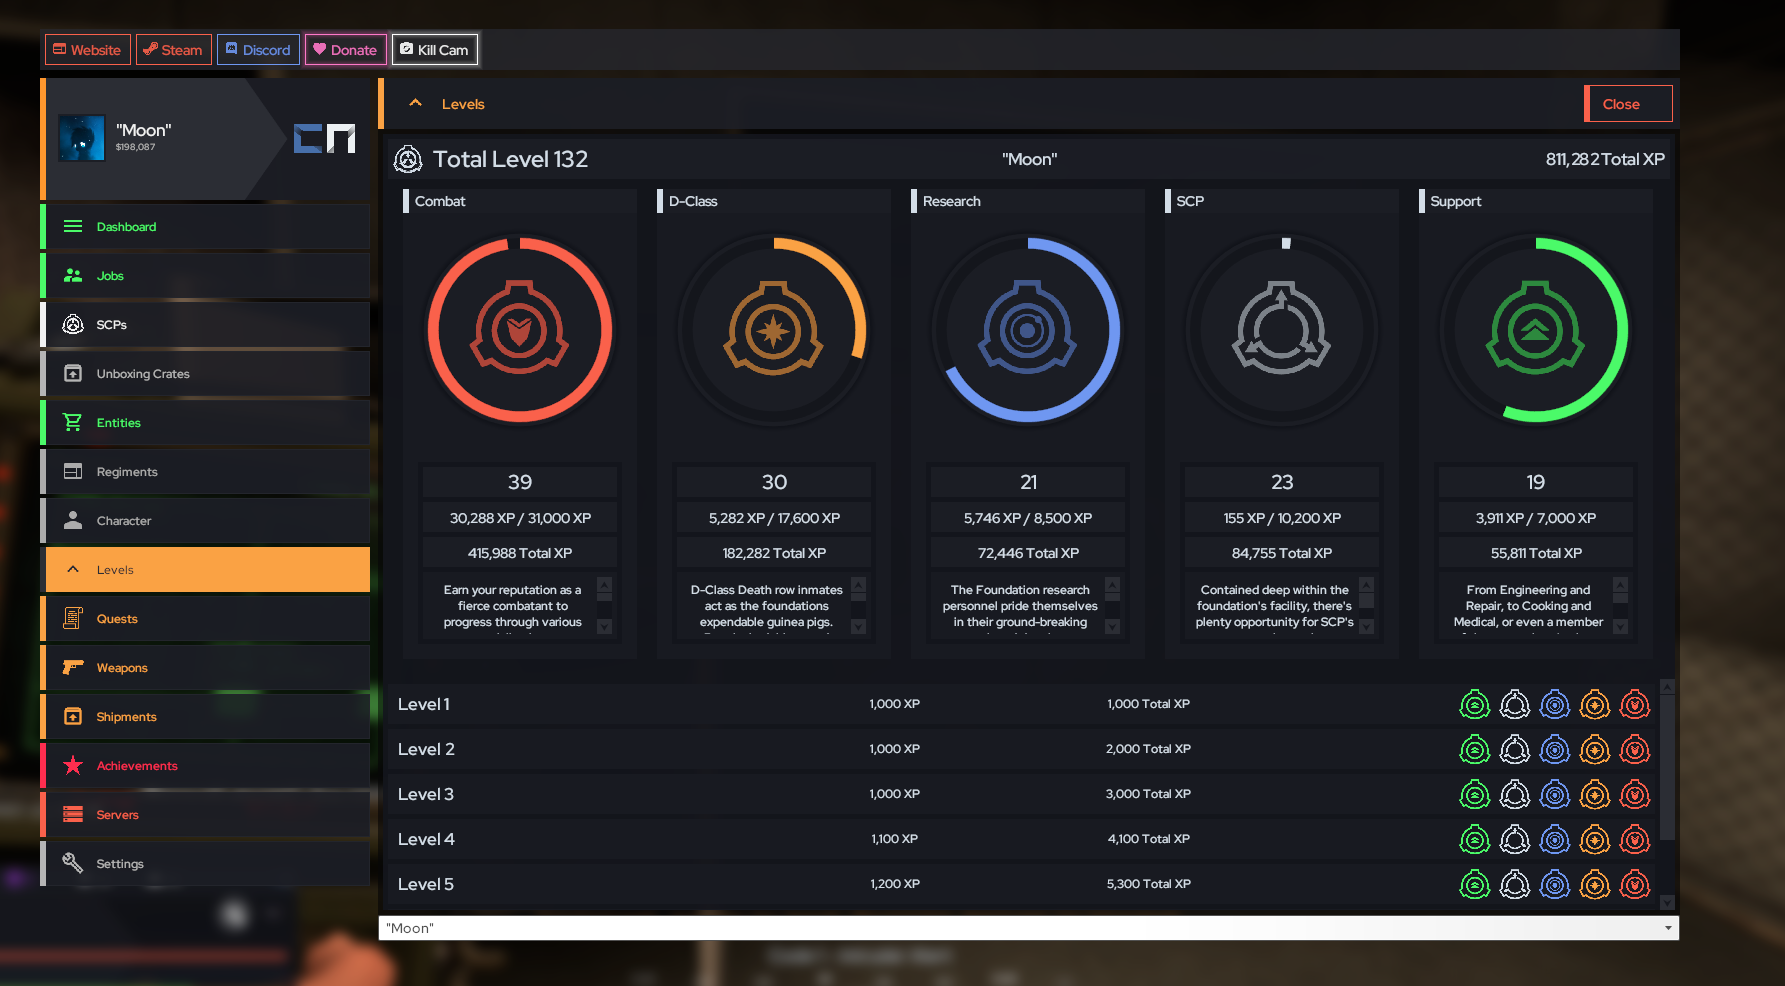The width and height of the screenshot is (1785, 986).
Task: Click Level 3 blue Research icon
Action: coord(1555,795)
